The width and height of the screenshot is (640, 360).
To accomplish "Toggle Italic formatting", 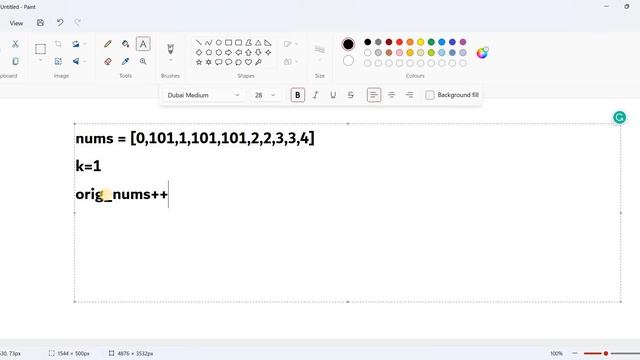I will tap(315, 95).
